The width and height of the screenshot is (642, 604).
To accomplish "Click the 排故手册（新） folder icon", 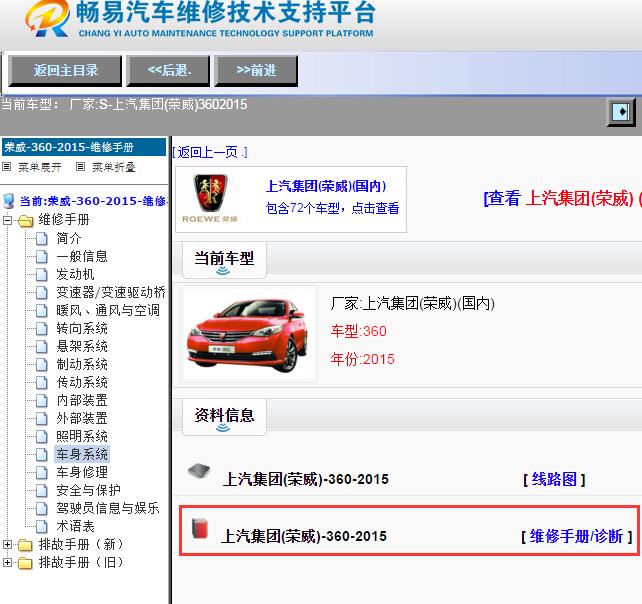I will 25,545.
